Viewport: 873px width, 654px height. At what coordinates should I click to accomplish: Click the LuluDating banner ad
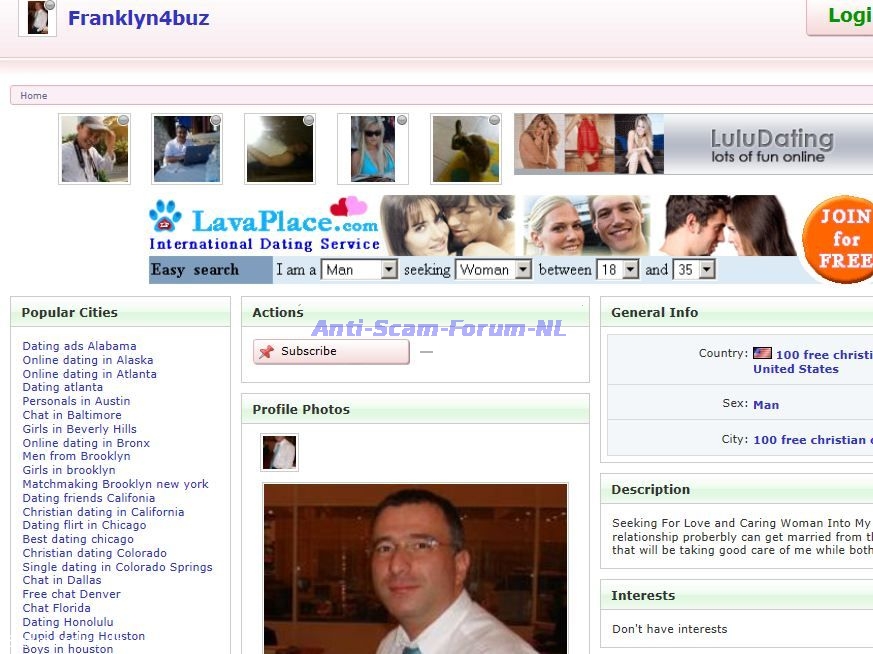693,144
